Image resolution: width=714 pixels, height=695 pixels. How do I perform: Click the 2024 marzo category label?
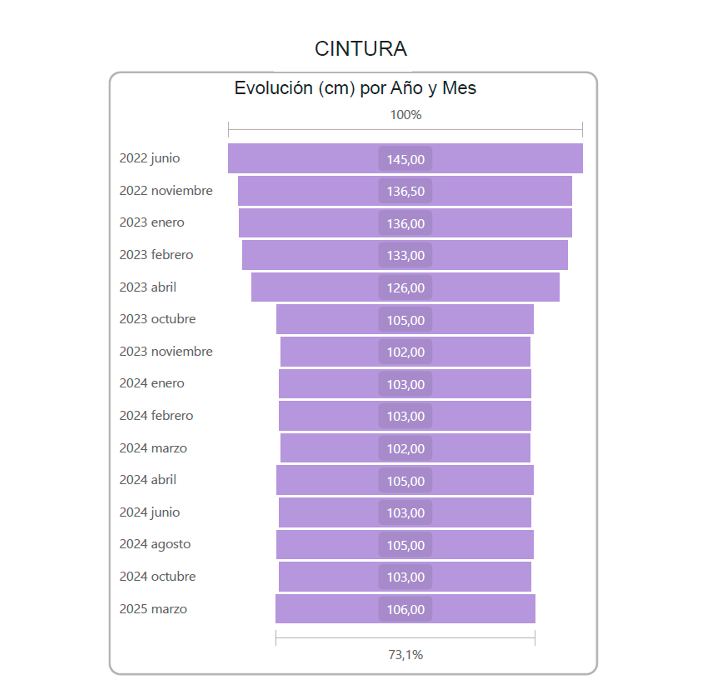pyautogui.click(x=153, y=448)
